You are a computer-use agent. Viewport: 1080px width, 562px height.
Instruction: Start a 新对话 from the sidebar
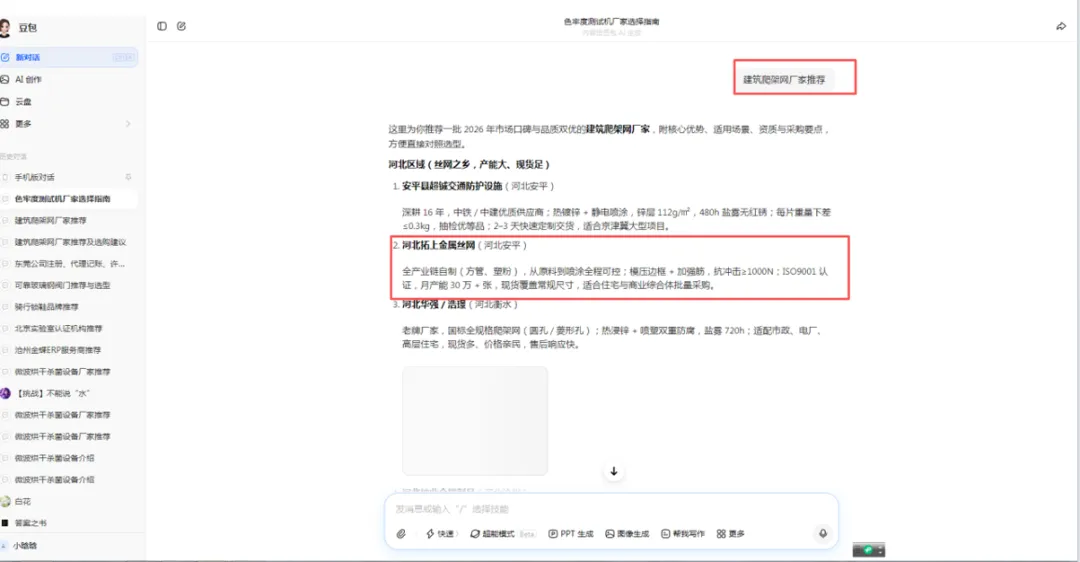pos(69,57)
